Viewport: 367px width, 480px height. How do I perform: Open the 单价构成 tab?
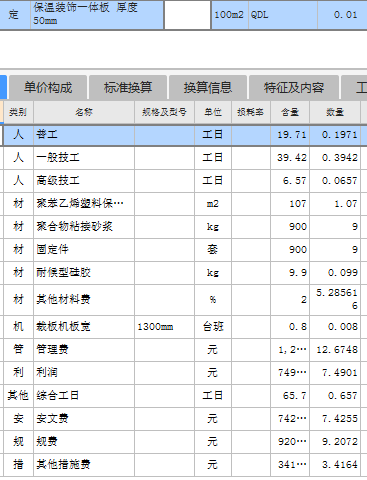coord(48,88)
